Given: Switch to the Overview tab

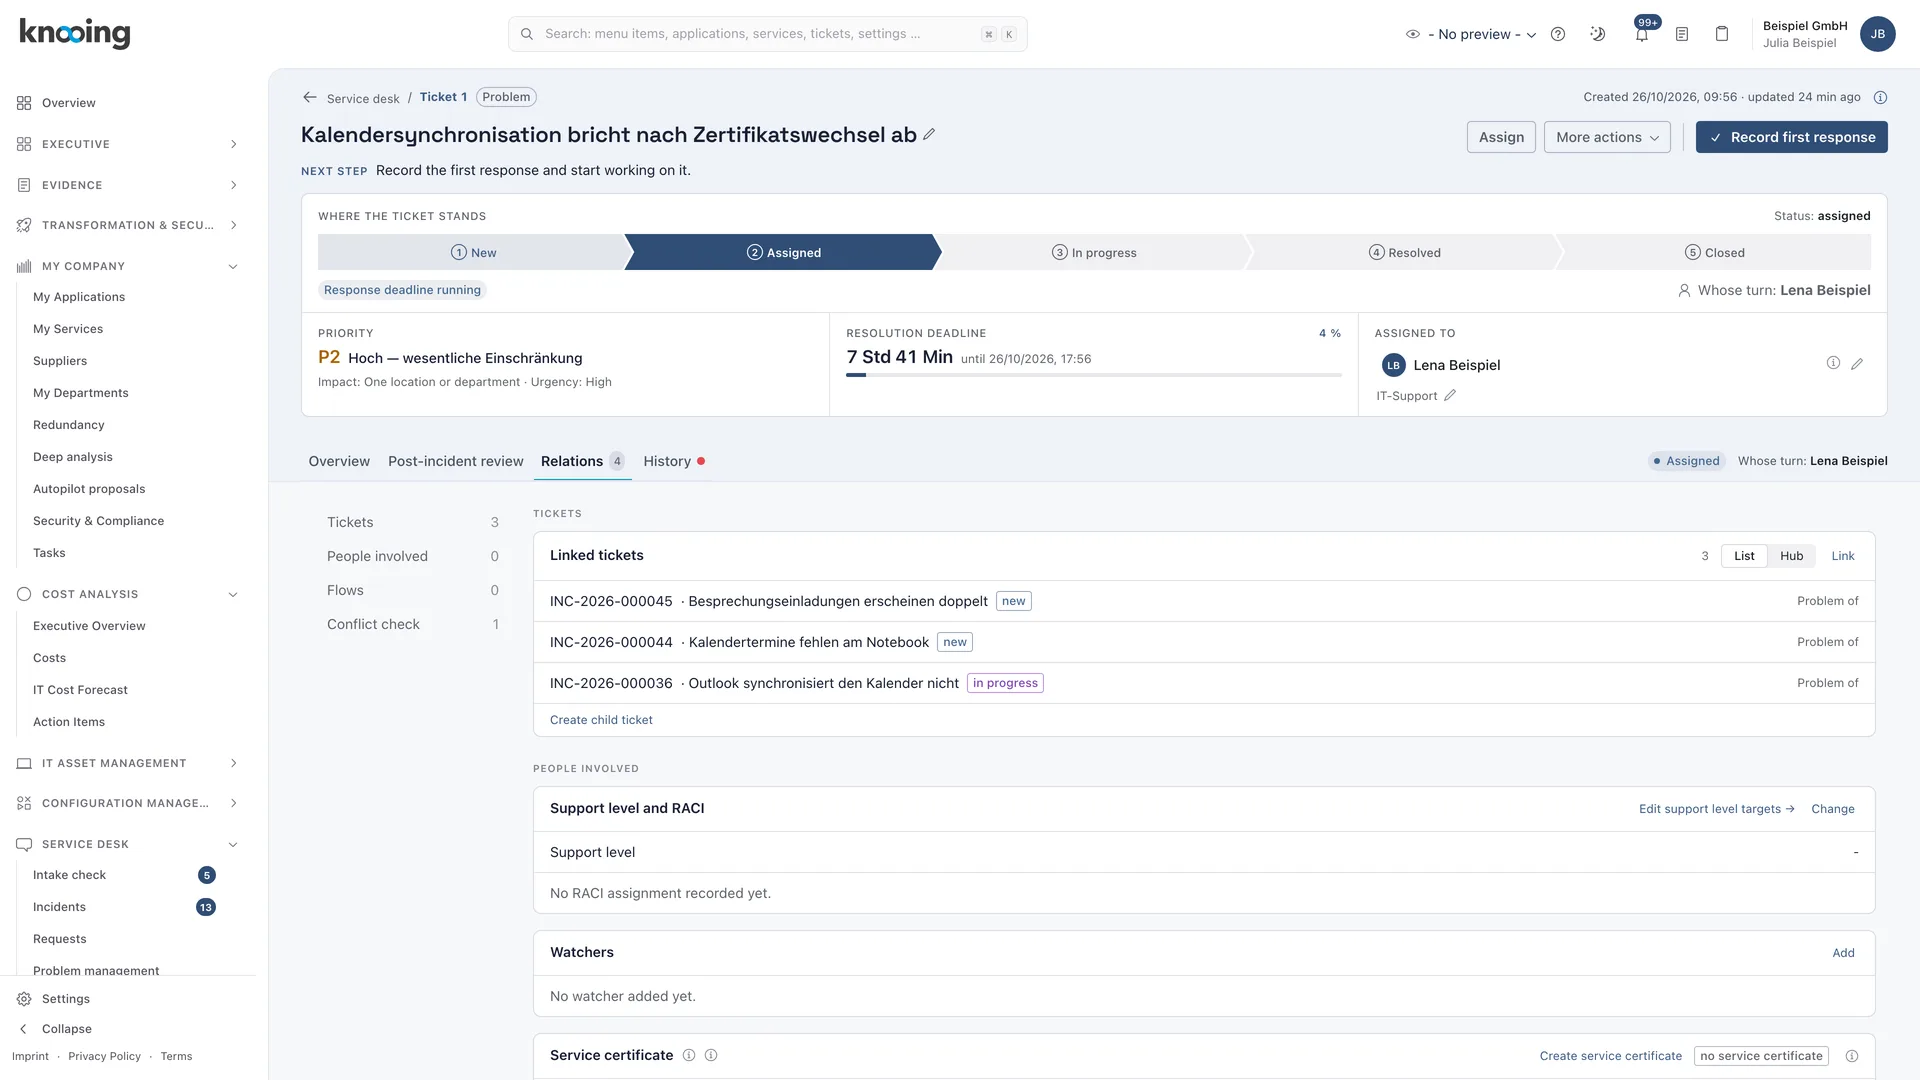Looking at the screenshot, I should click(339, 461).
